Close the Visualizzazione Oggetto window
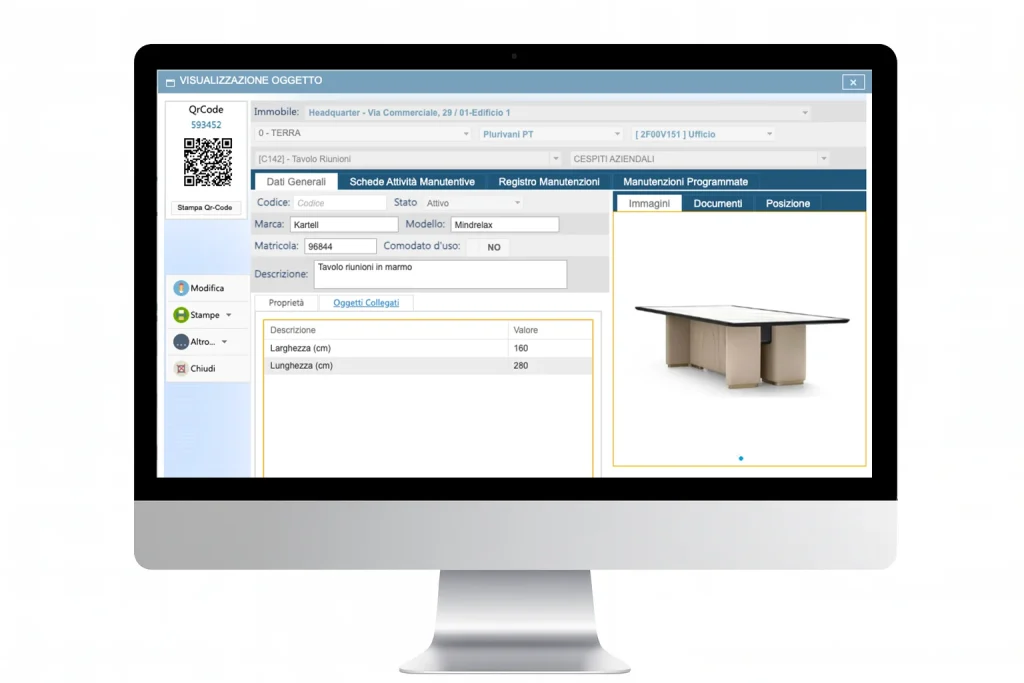The image size is (1024, 683). click(853, 82)
